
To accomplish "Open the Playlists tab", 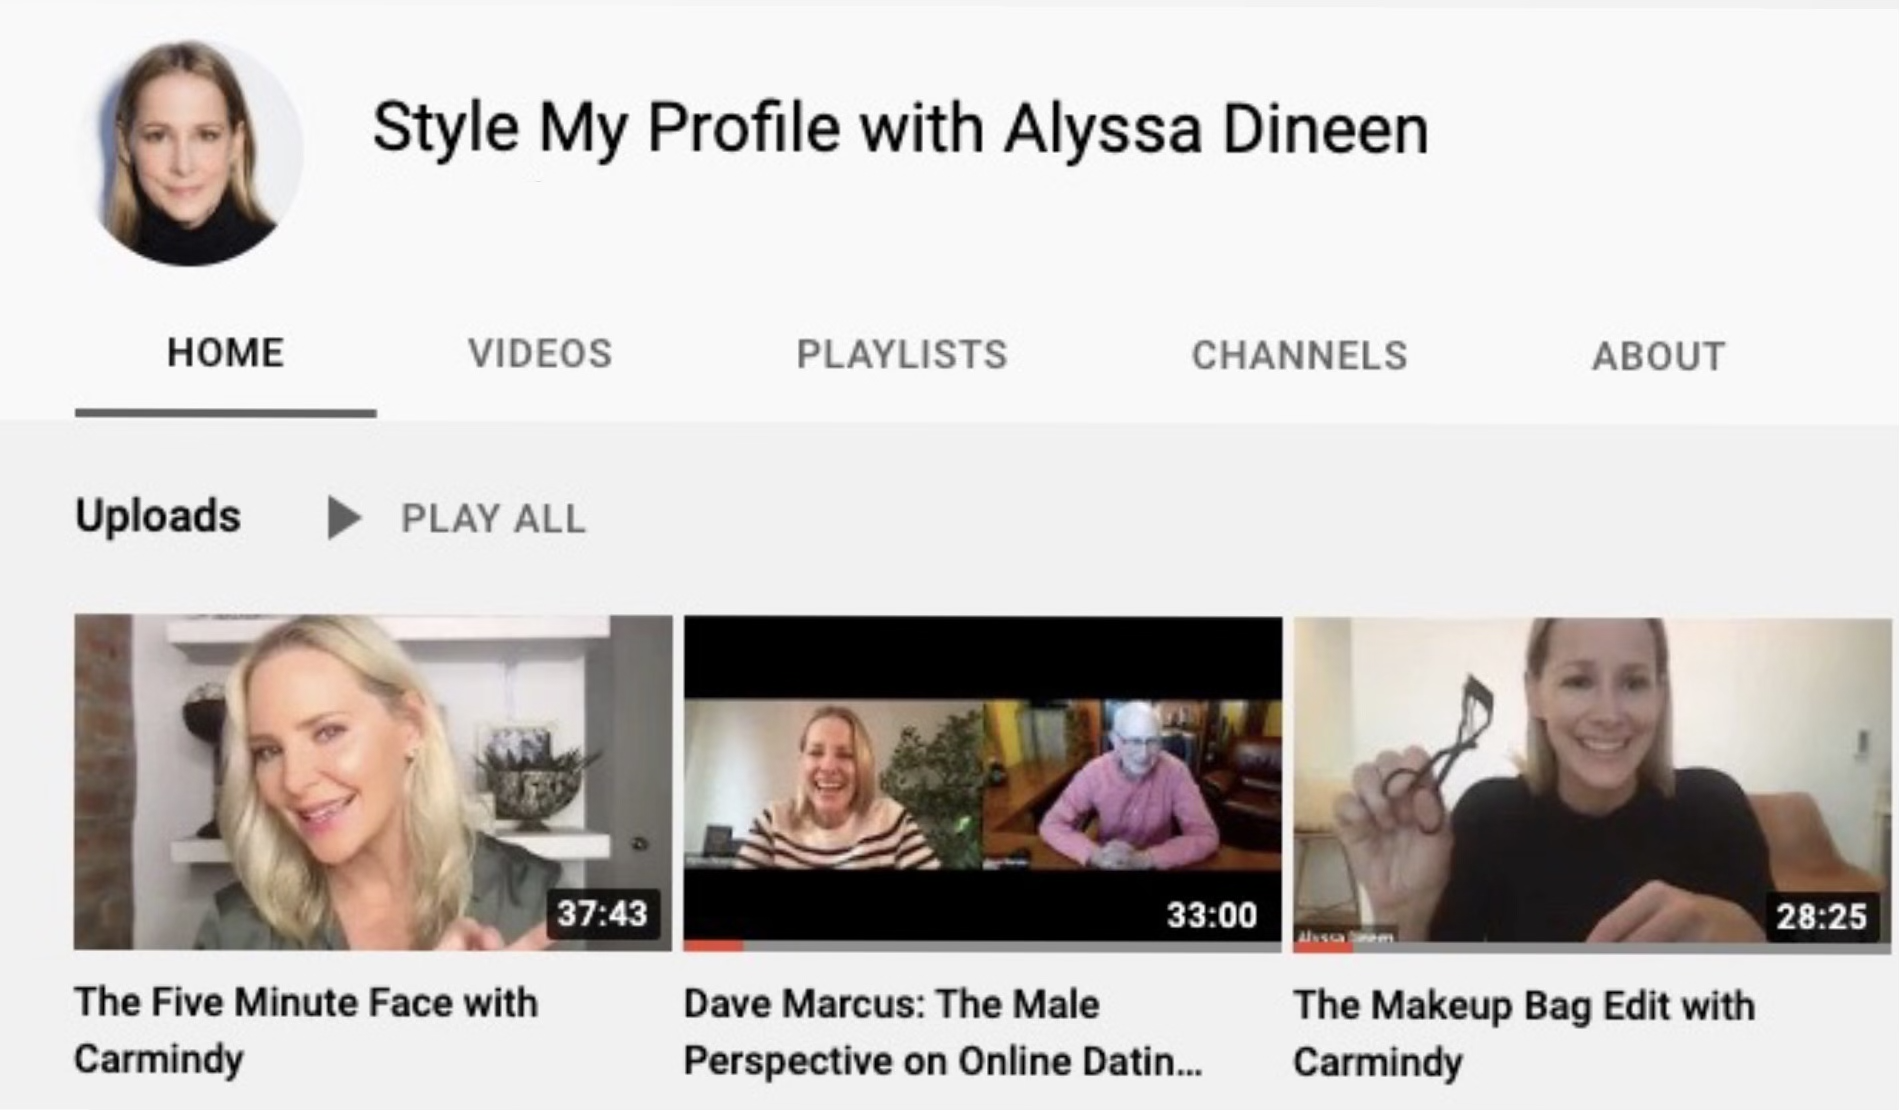I will 901,355.
